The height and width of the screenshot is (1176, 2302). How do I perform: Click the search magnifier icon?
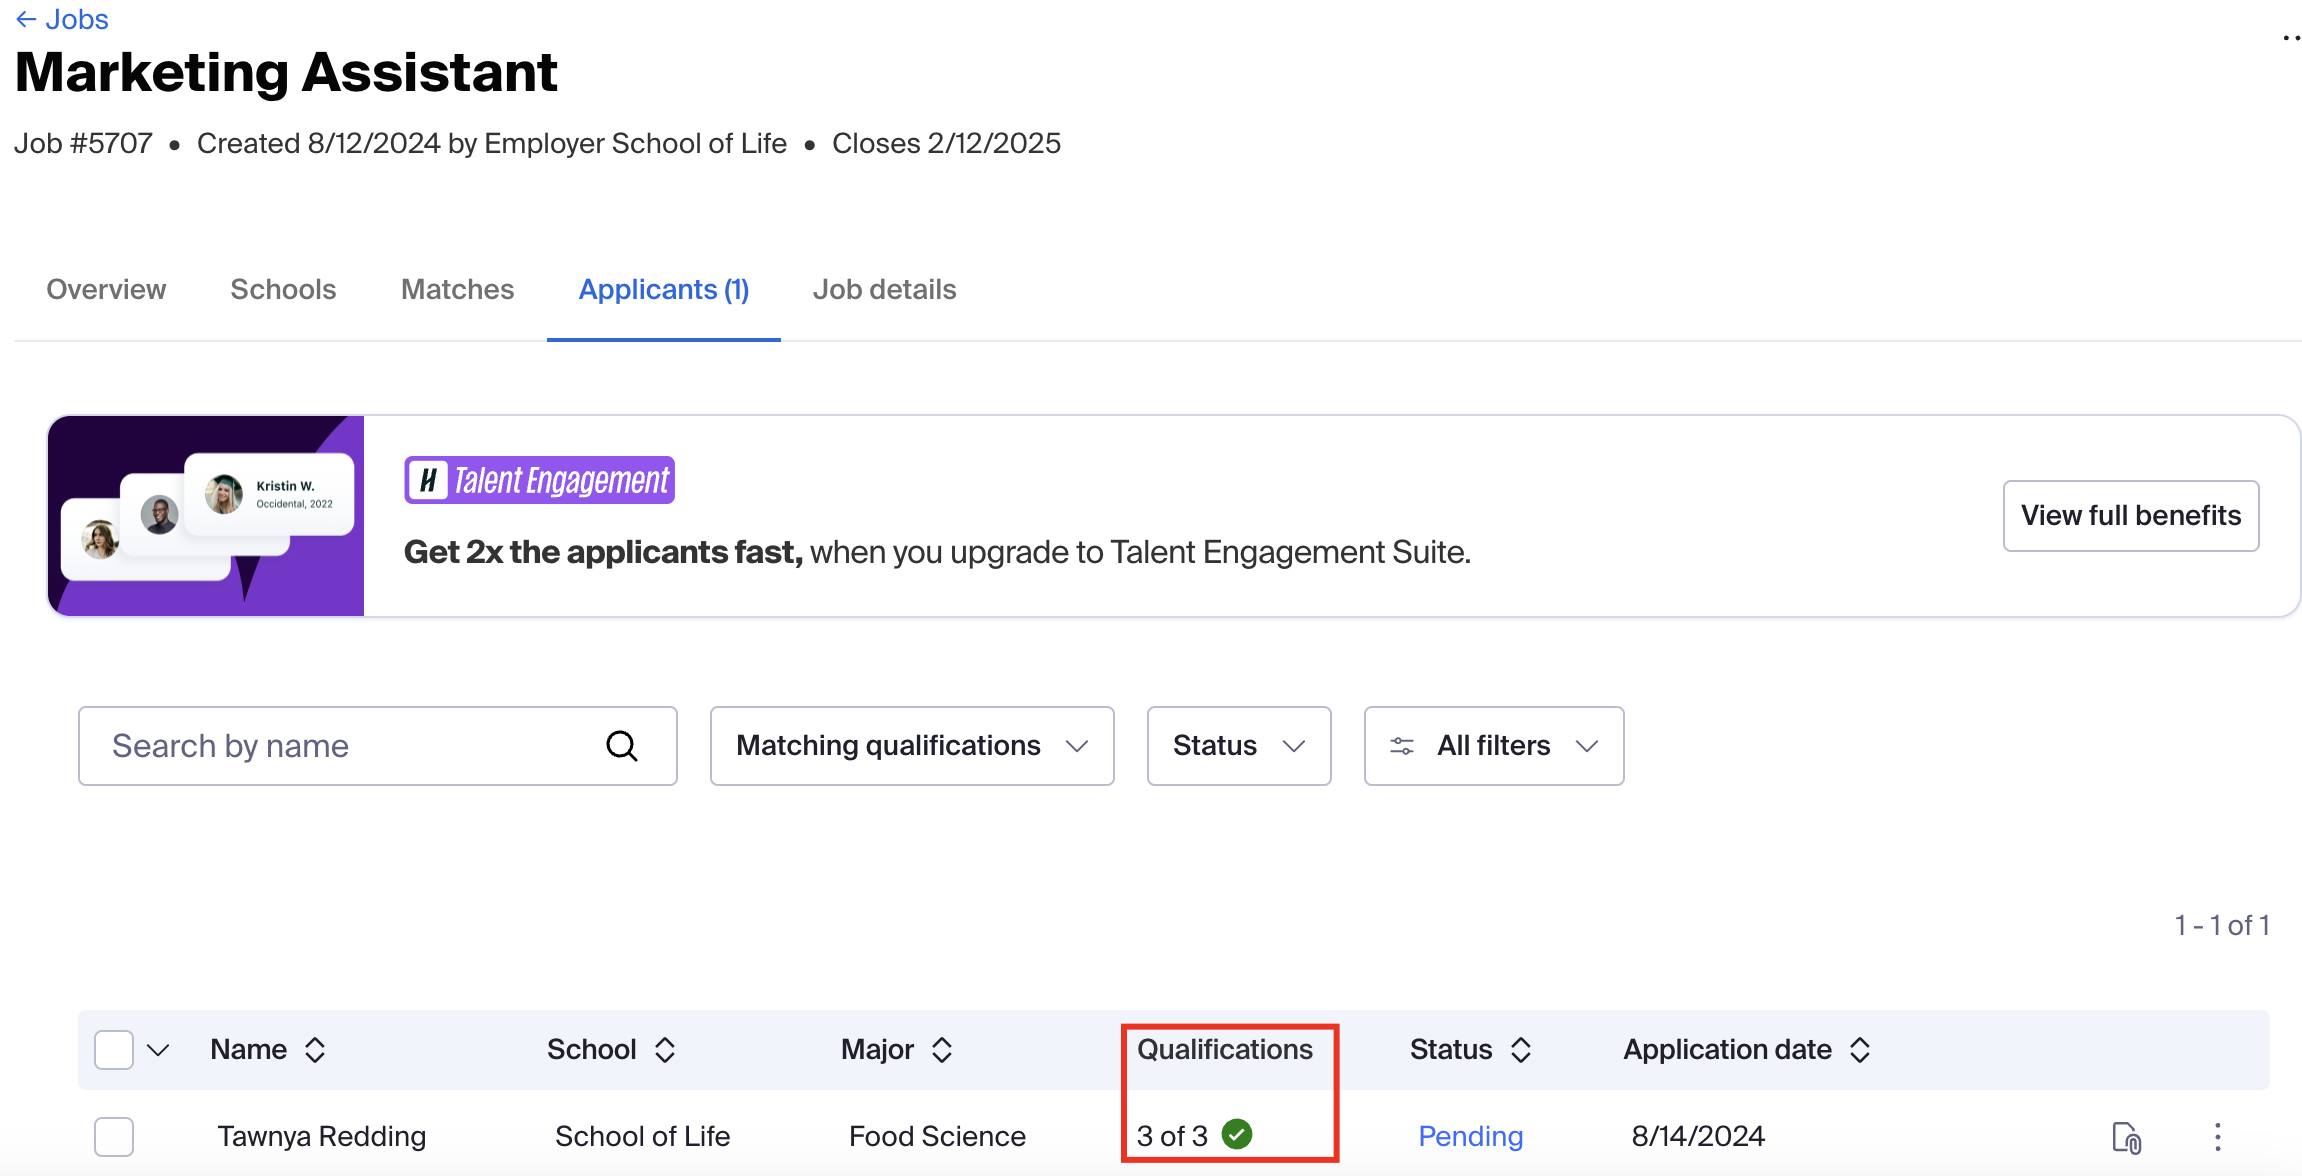tap(622, 746)
